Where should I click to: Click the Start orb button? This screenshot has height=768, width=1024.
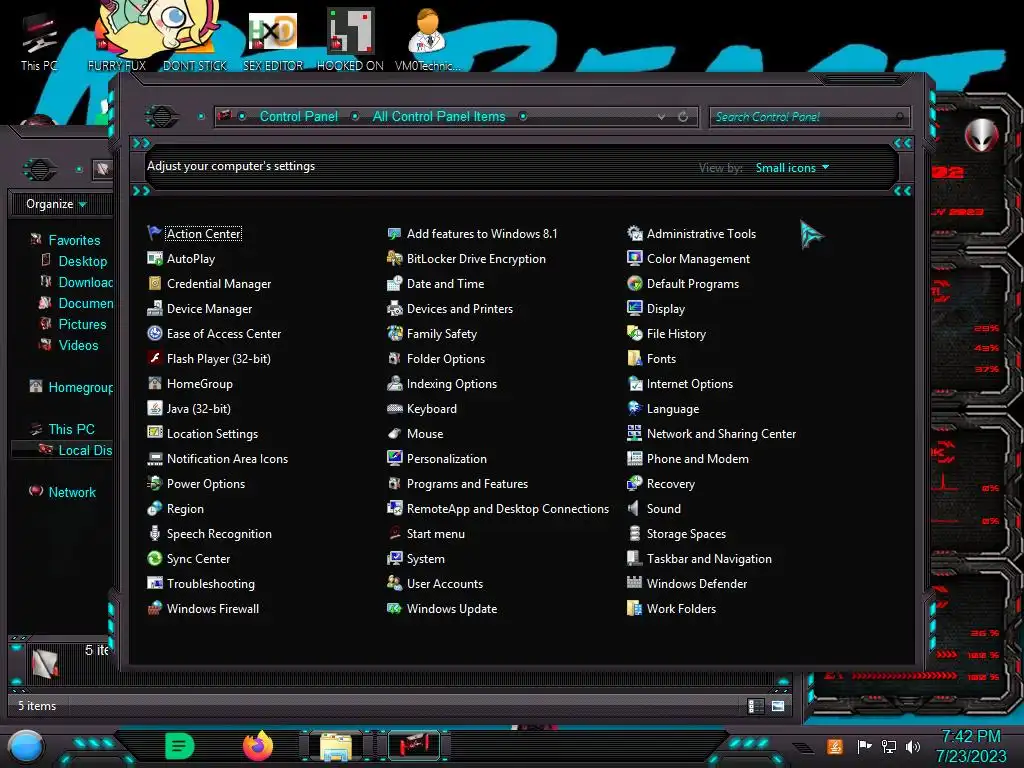pos(25,747)
